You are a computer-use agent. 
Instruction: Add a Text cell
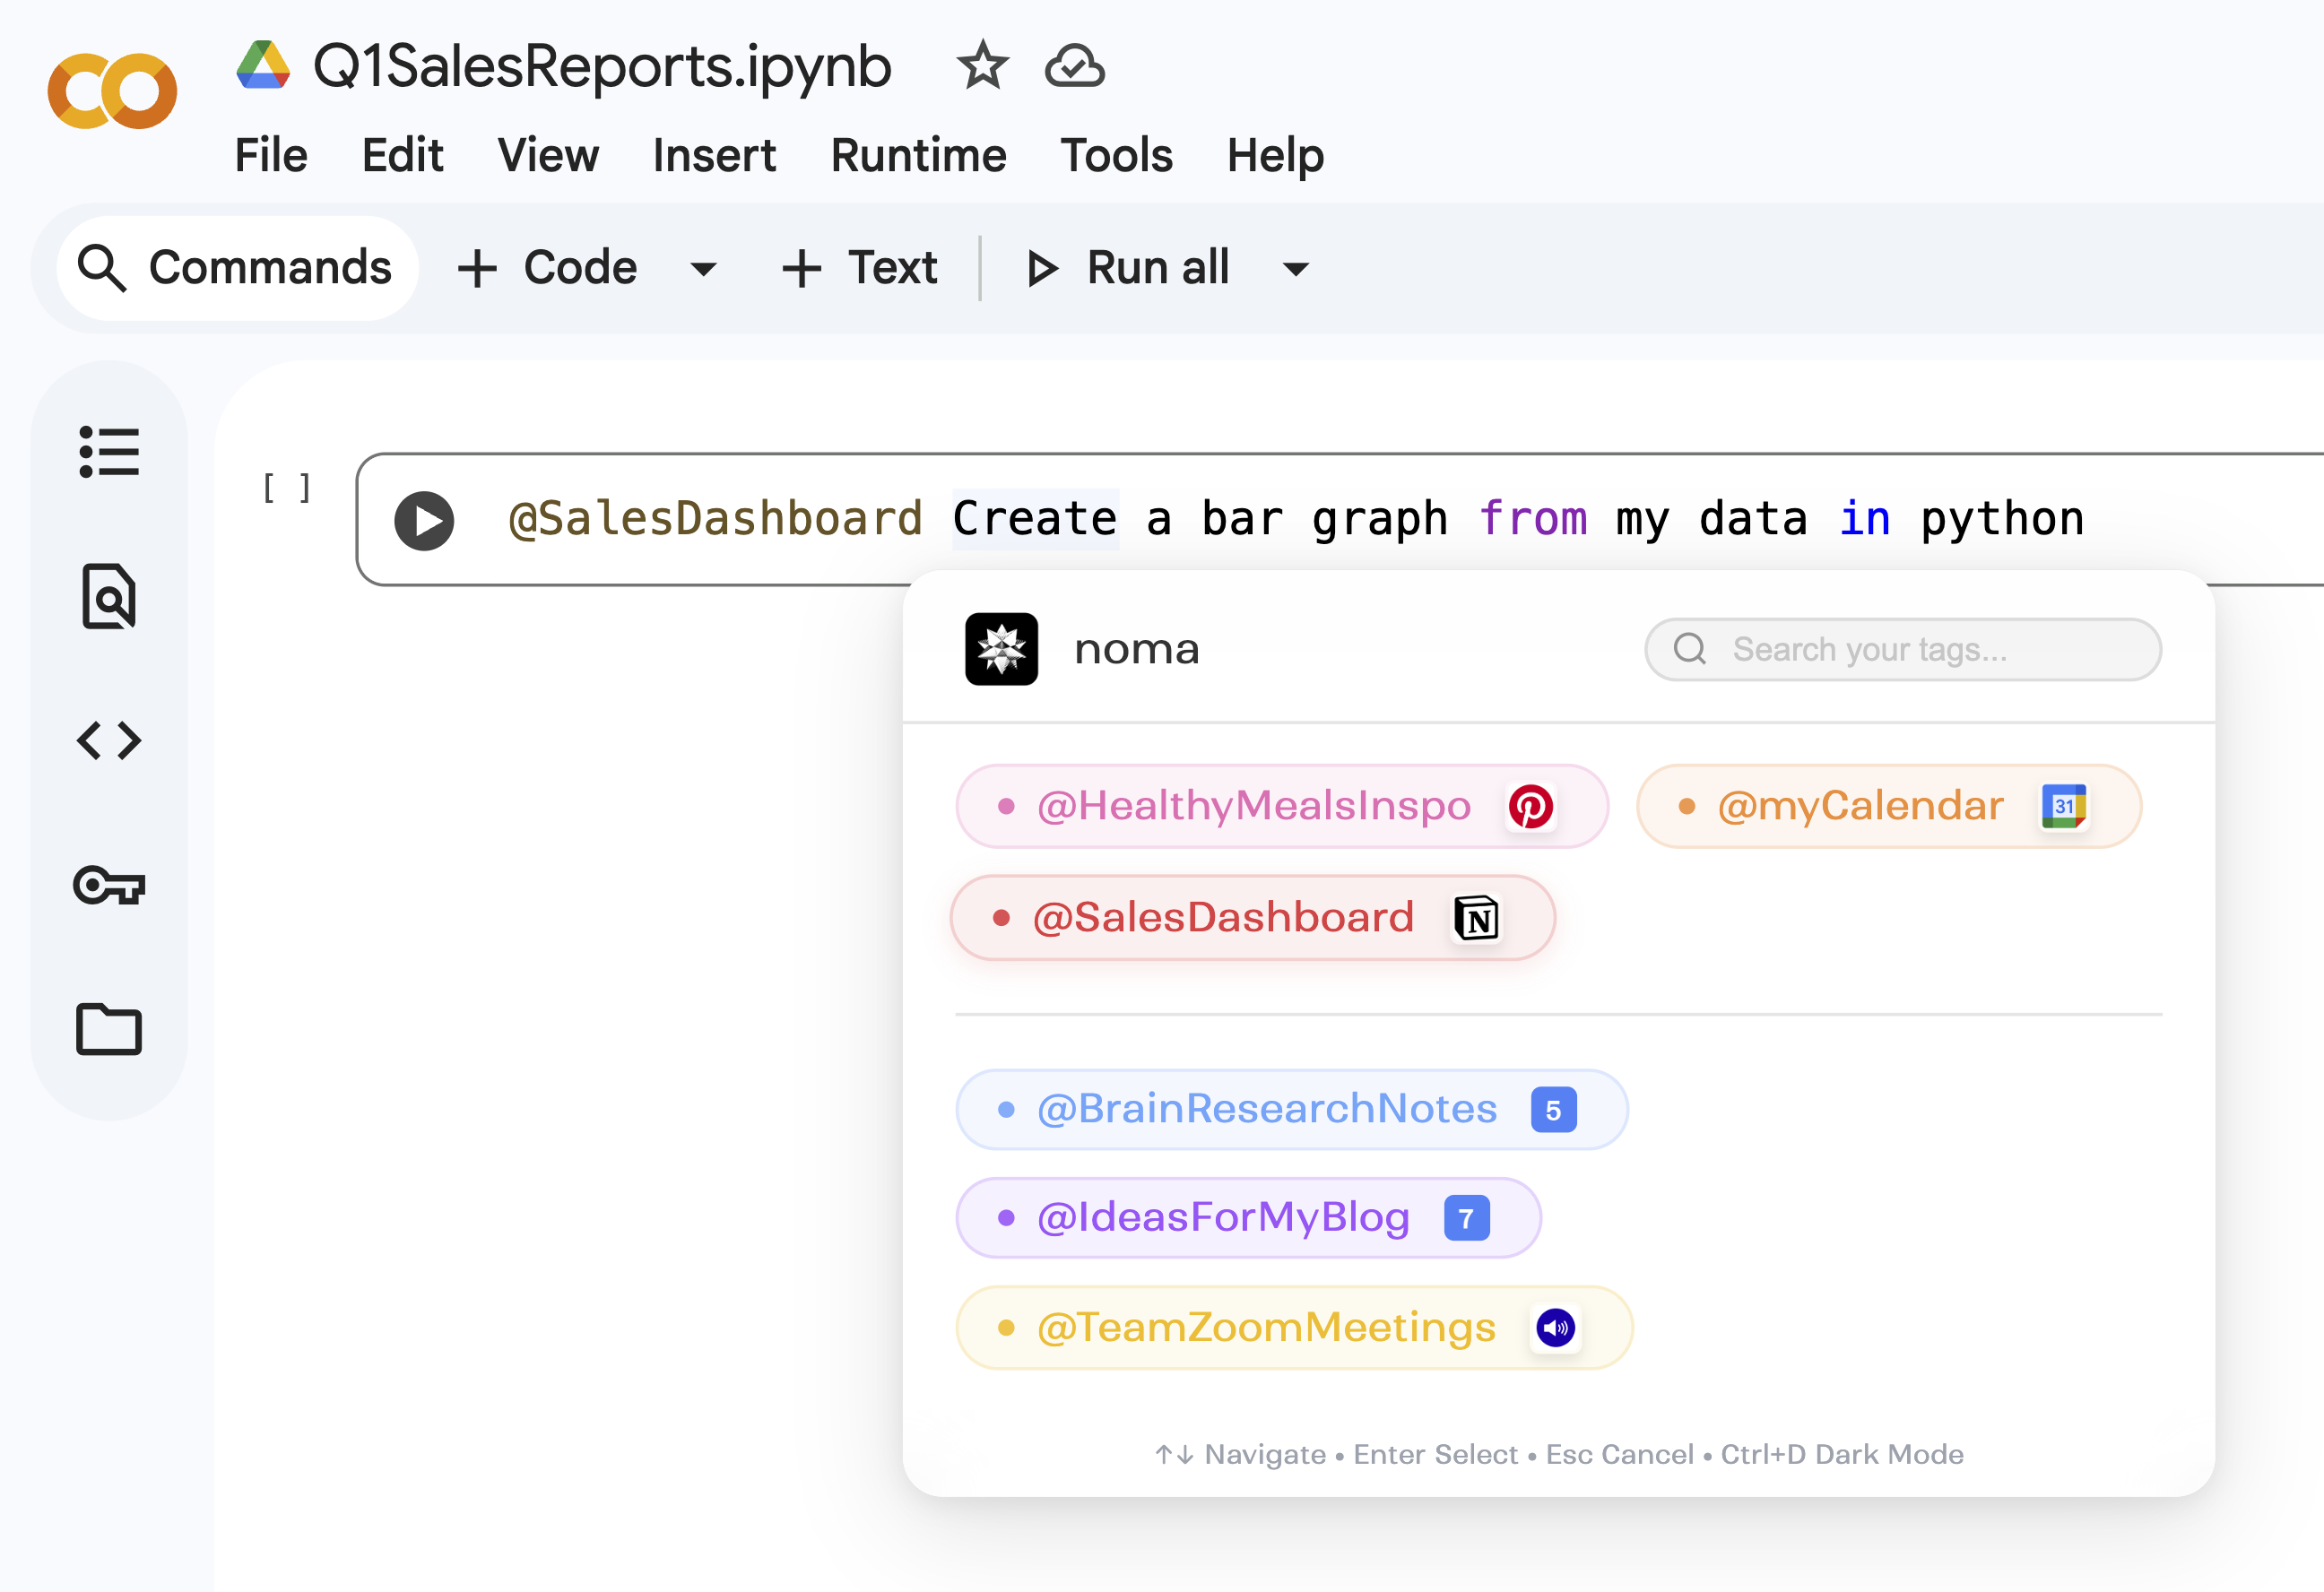tap(860, 268)
